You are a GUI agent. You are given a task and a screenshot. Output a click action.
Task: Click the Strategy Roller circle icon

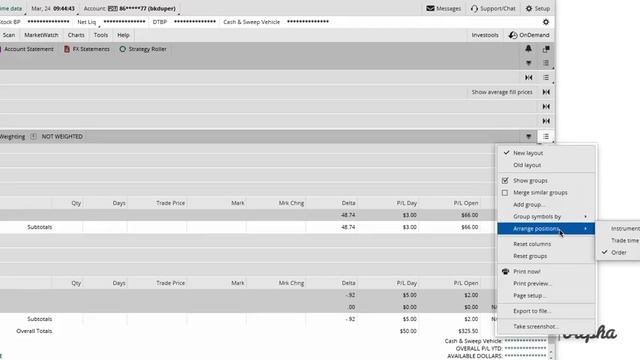(x=122, y=49)
